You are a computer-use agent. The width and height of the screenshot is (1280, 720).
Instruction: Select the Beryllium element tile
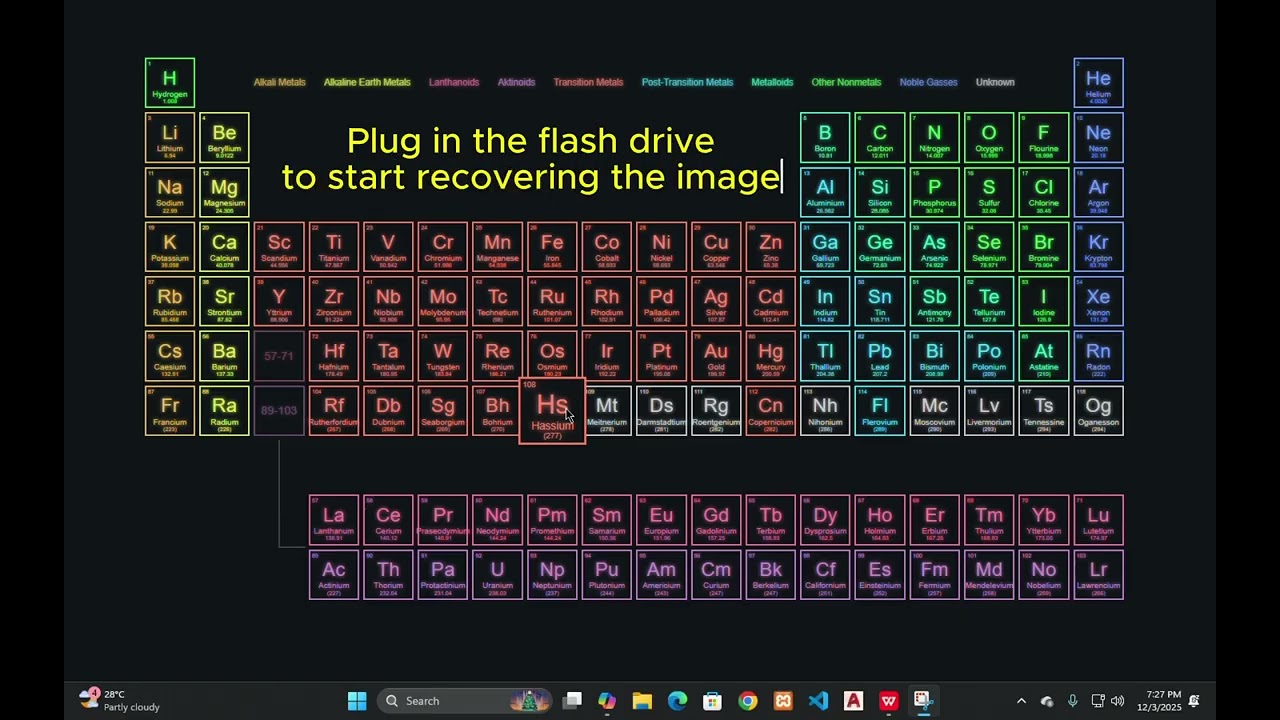[x=224, y=138]
